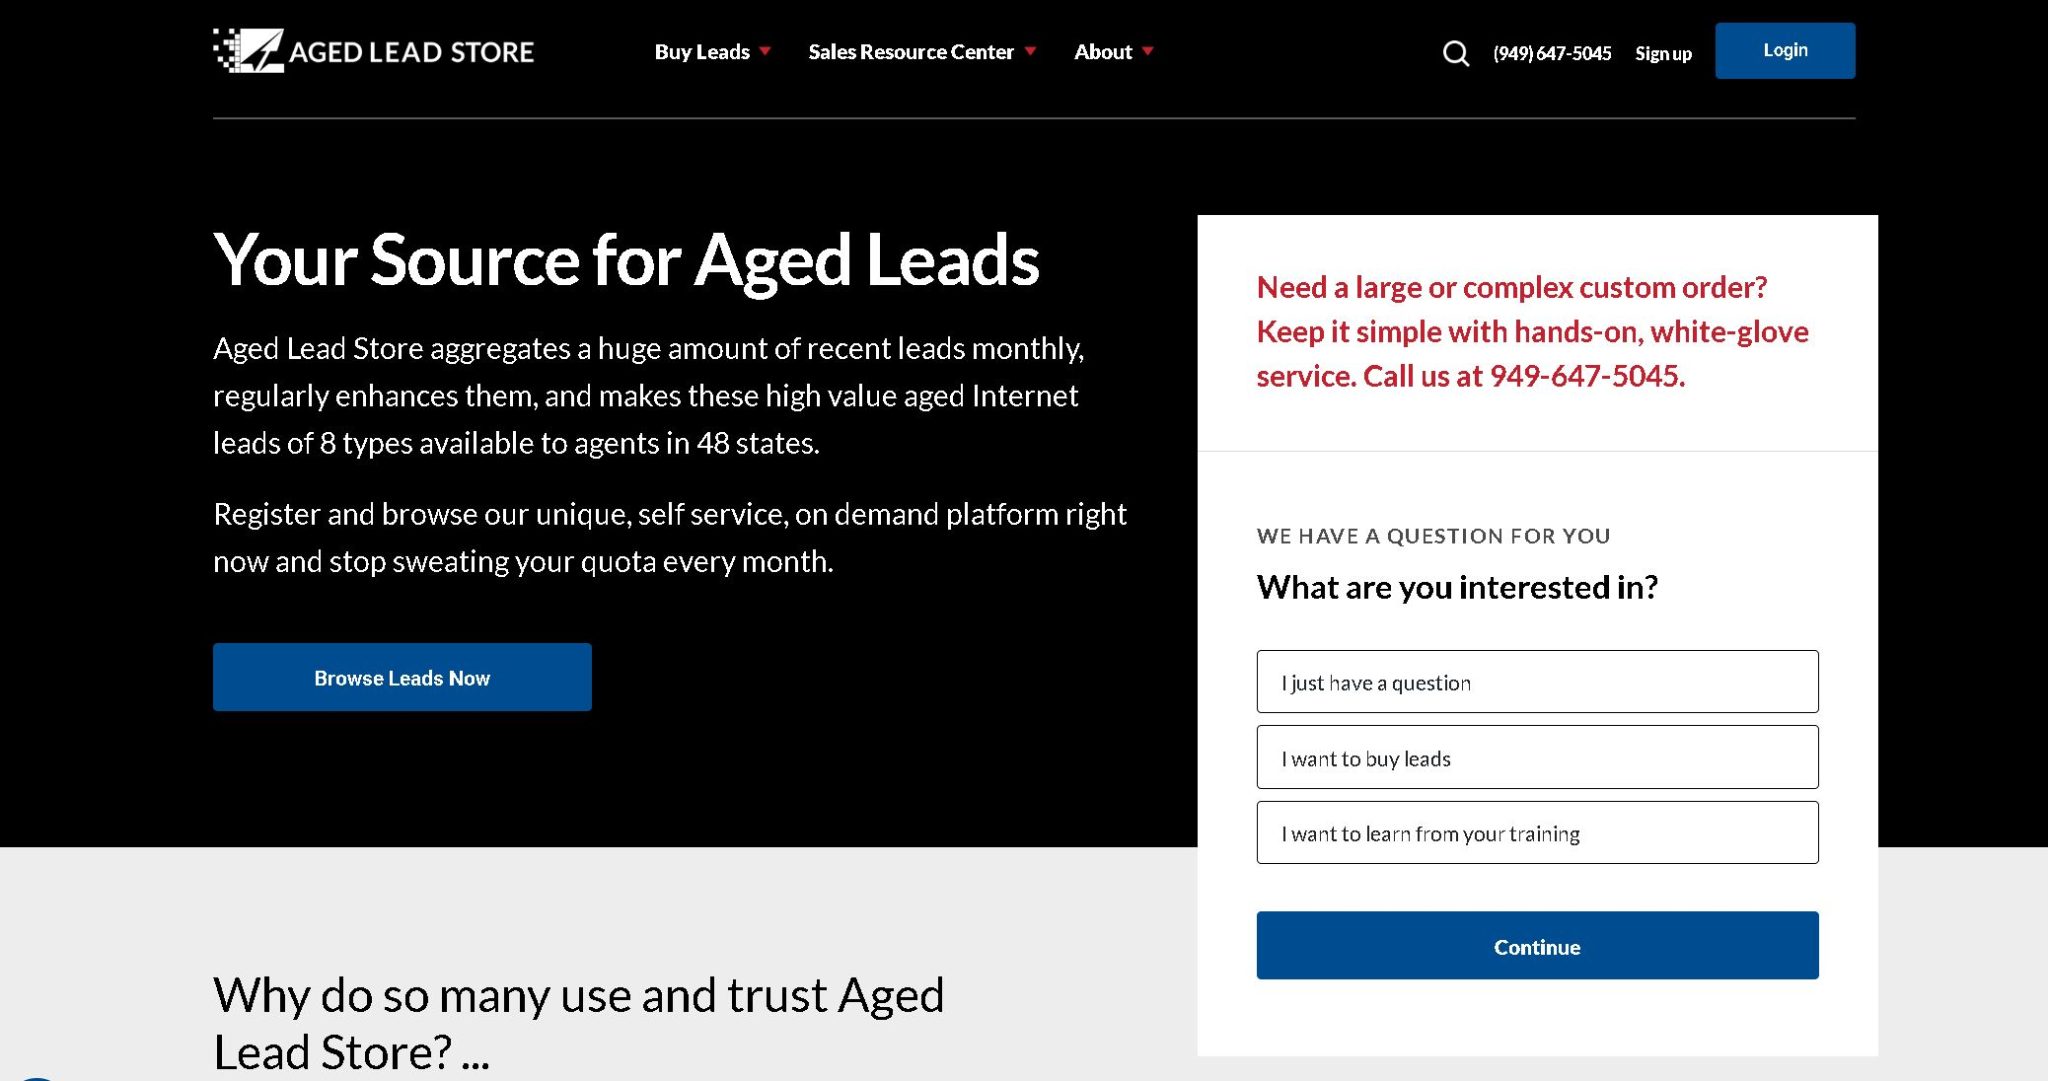Click the (949) 647-5045 phone number in header

1551,54
